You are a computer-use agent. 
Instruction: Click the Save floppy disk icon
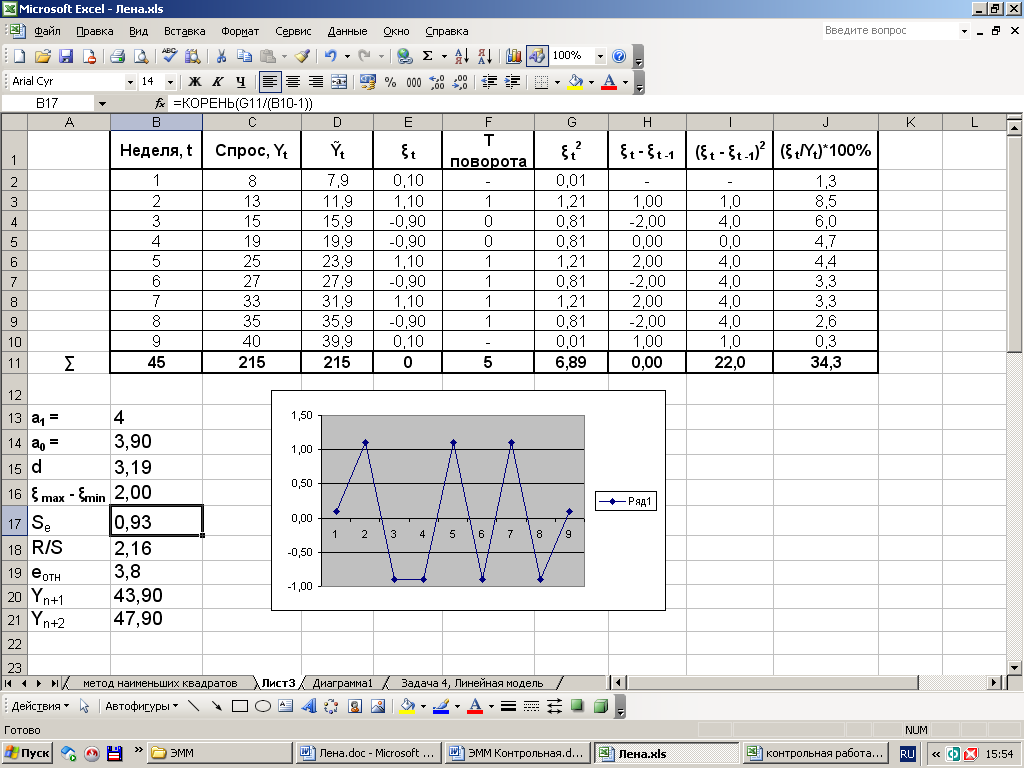pyautogui.click(x=66, y=57)
